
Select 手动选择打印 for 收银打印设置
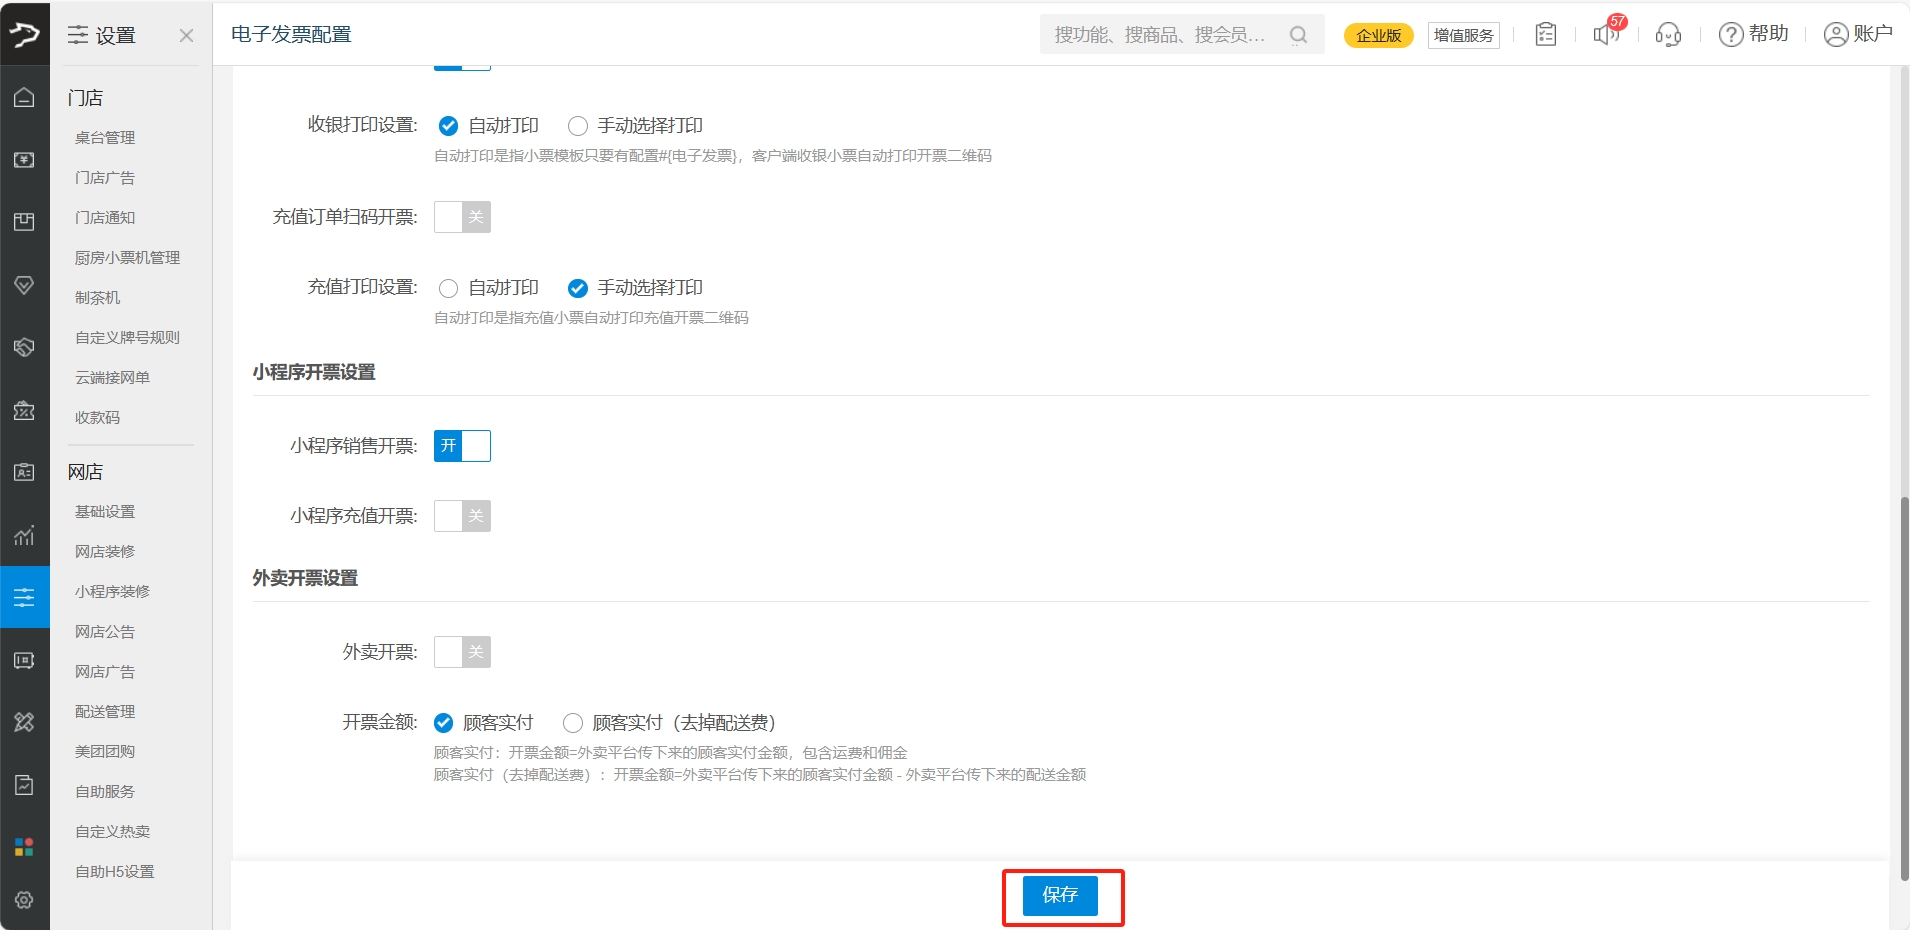pos(577,126)
